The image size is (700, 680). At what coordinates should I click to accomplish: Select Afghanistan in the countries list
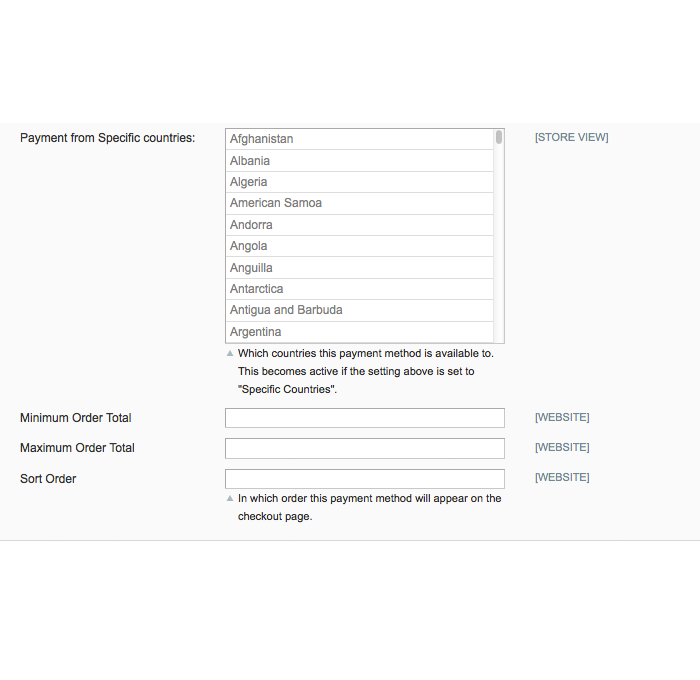pyautogui.click(x=262, y=139)
